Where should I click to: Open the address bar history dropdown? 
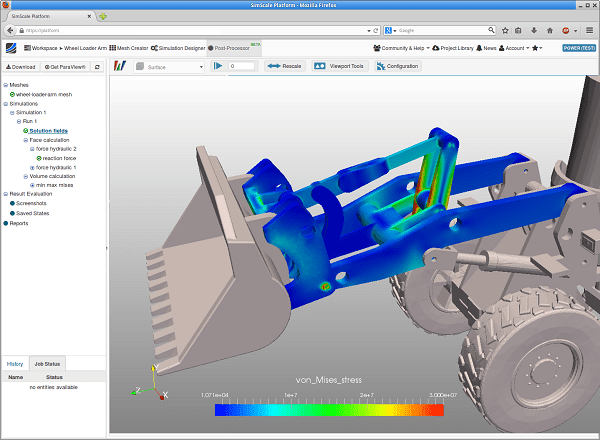[369, 30]
